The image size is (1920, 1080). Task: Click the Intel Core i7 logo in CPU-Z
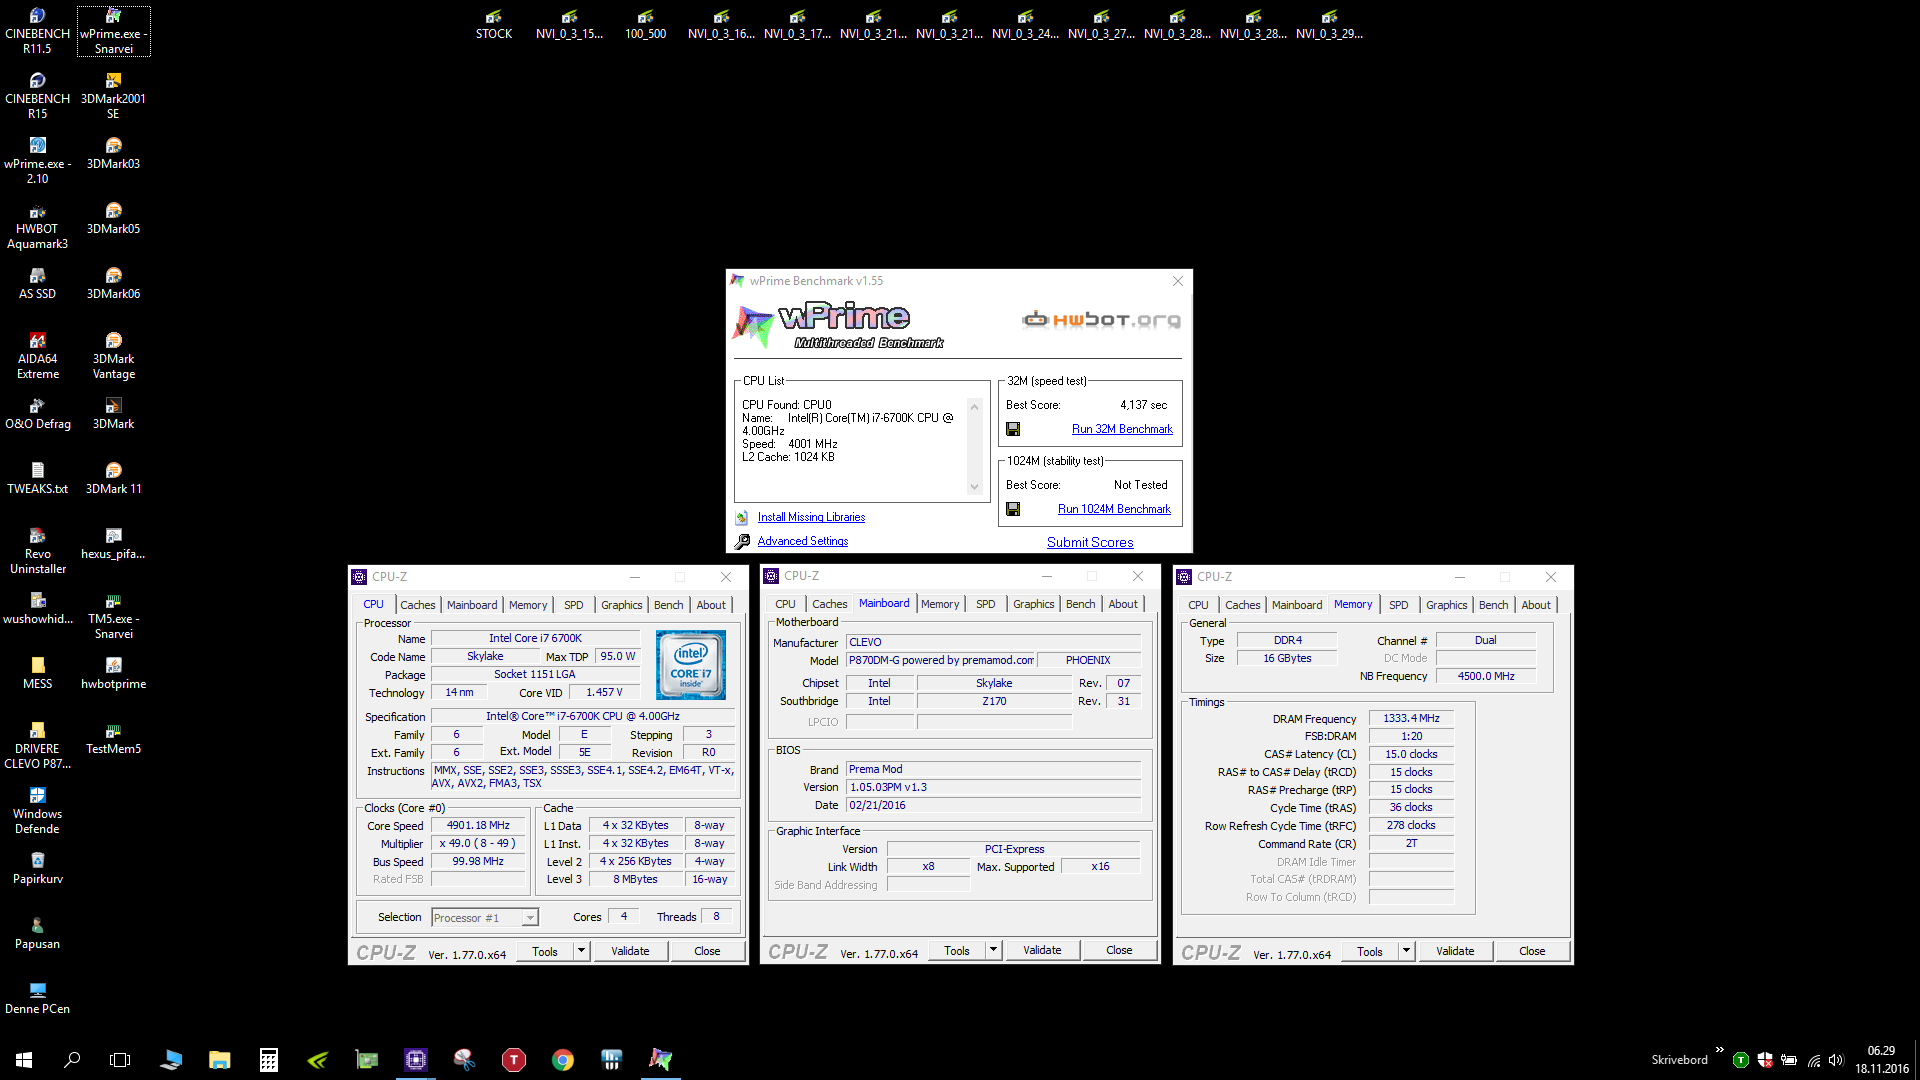click(691, 665)
